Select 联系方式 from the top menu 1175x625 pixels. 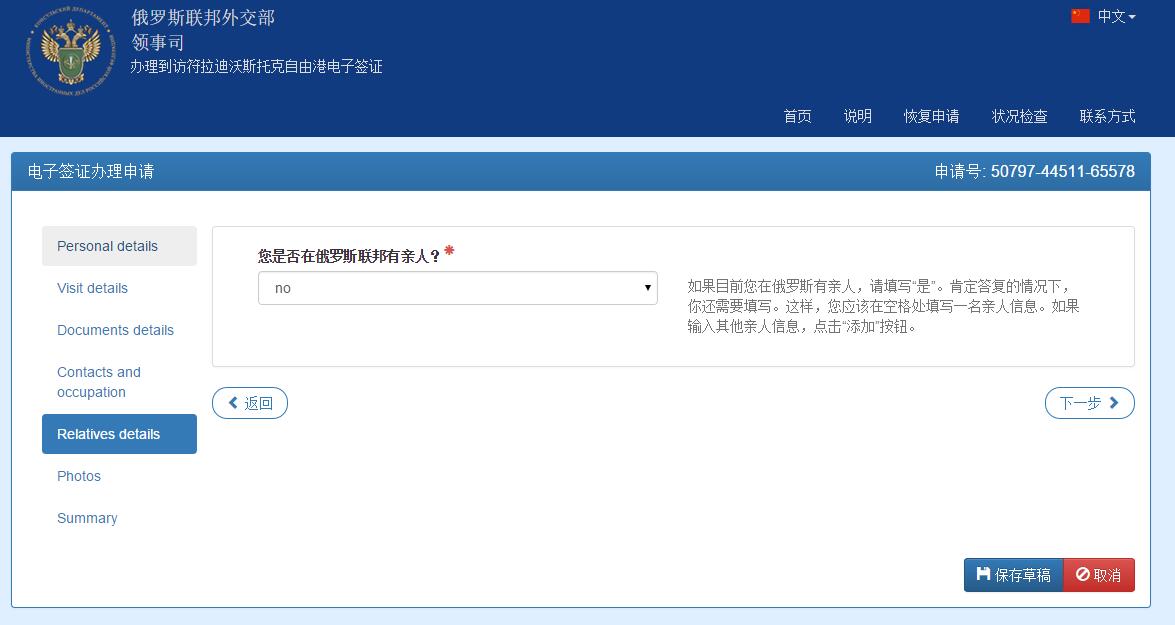[1107, 116]
